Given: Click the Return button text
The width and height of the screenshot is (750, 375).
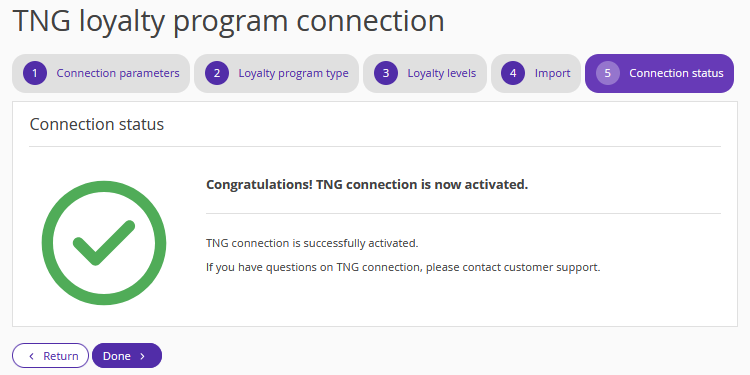Looking at the screenshot, I should point(61,356).
